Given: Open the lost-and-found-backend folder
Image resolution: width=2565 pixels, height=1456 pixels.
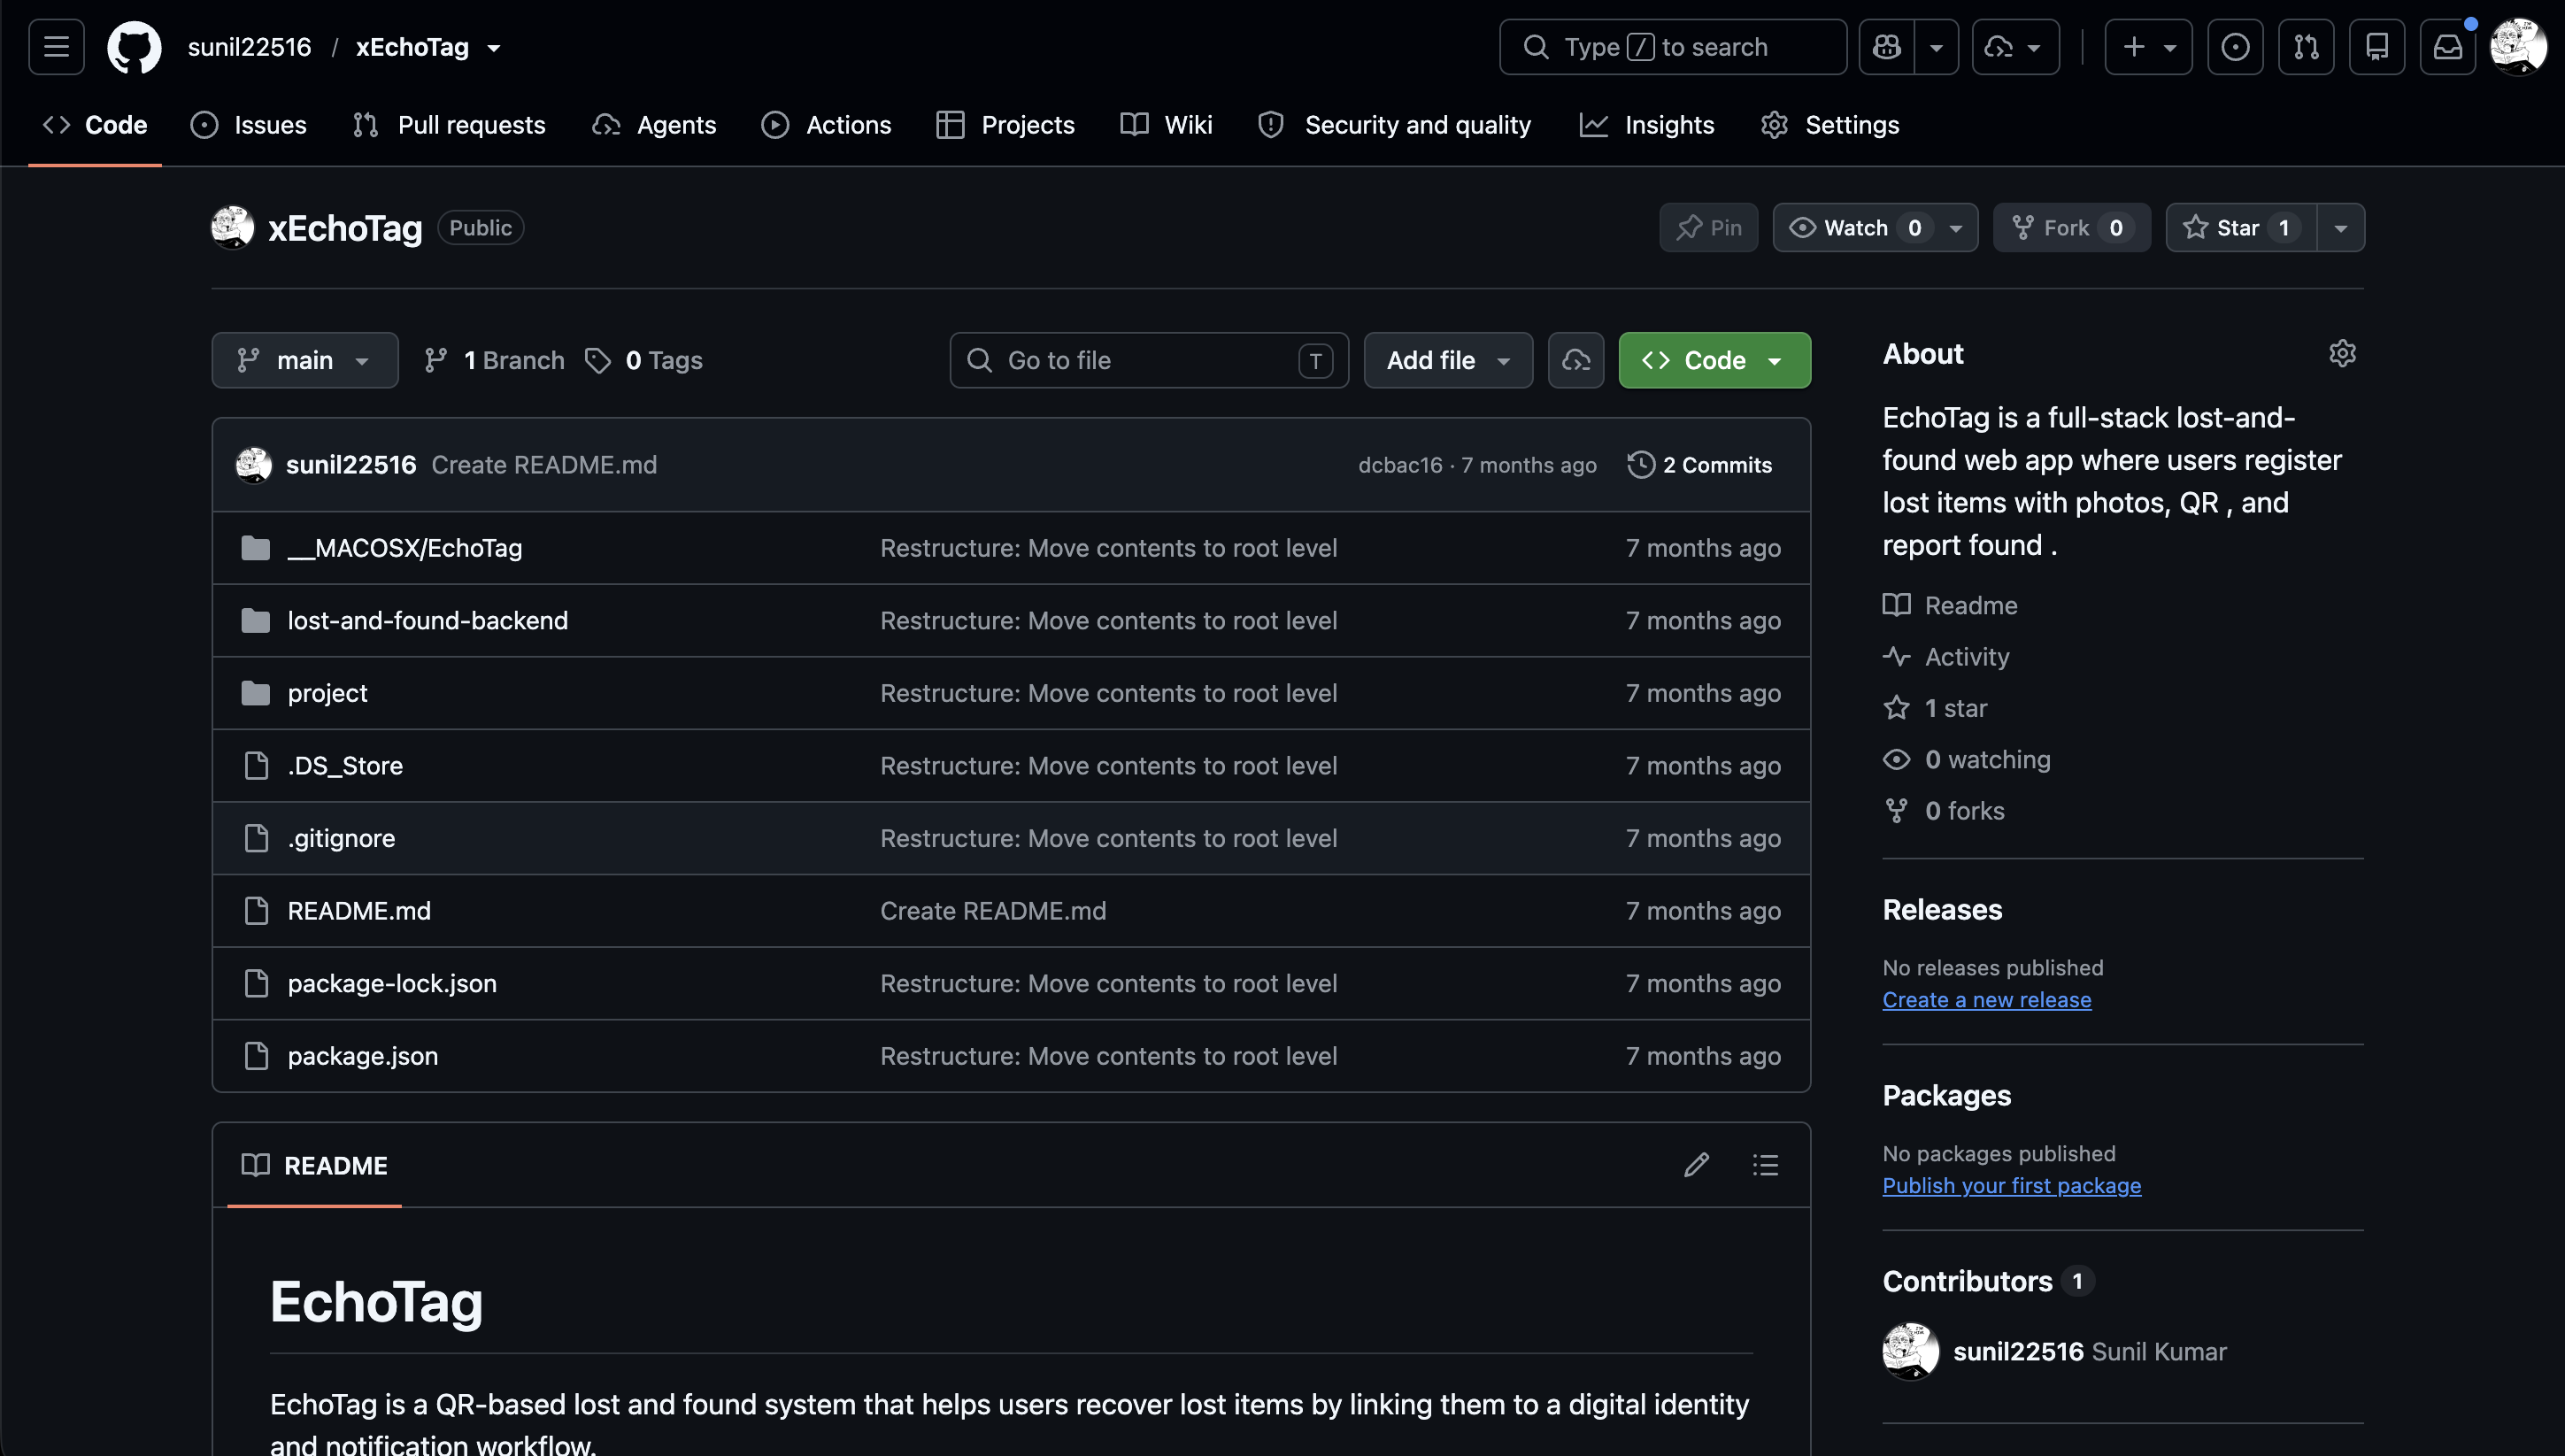Looking at the screenshot, I should click(428, 621).
